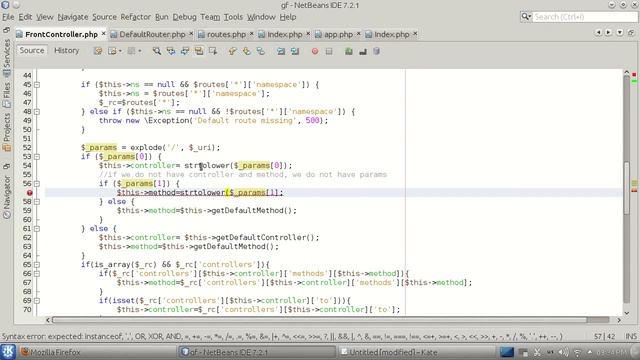The image size is (640, 360).
Task: Open the Help menu
Action: pyautogui.click(x=288, y=17)
